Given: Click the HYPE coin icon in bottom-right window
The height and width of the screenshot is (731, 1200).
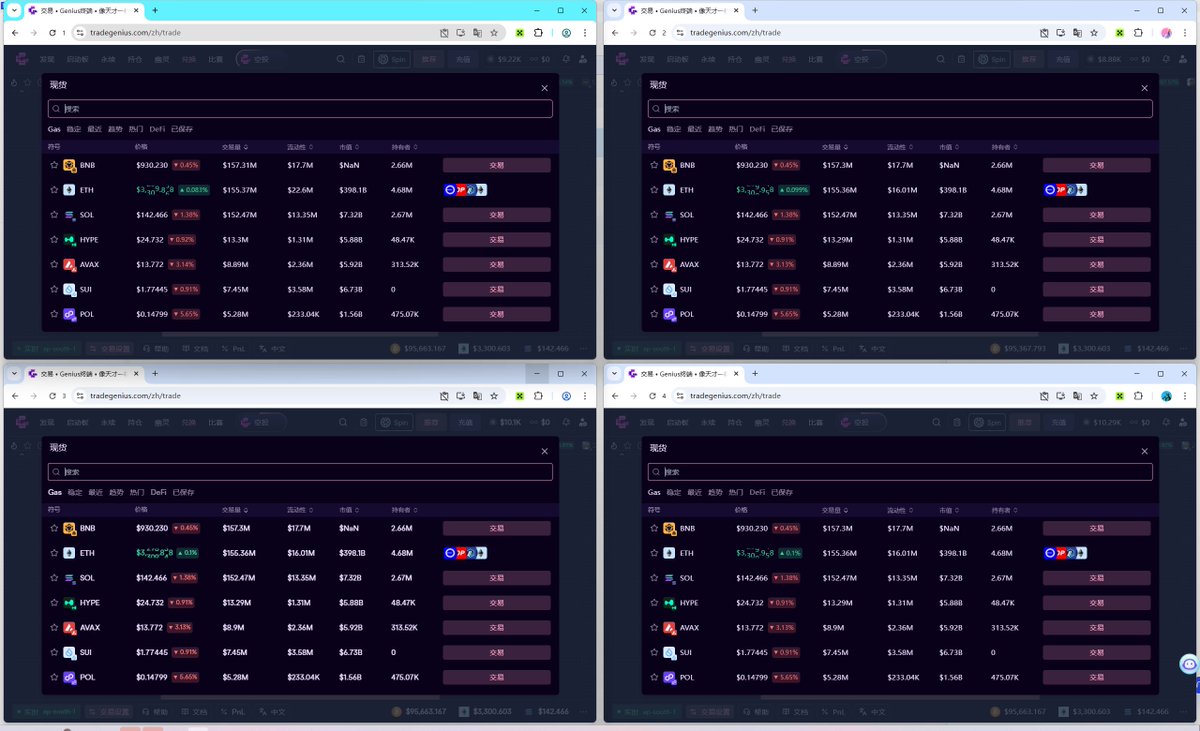Looking at the screenshot, I should pos(669,603).
